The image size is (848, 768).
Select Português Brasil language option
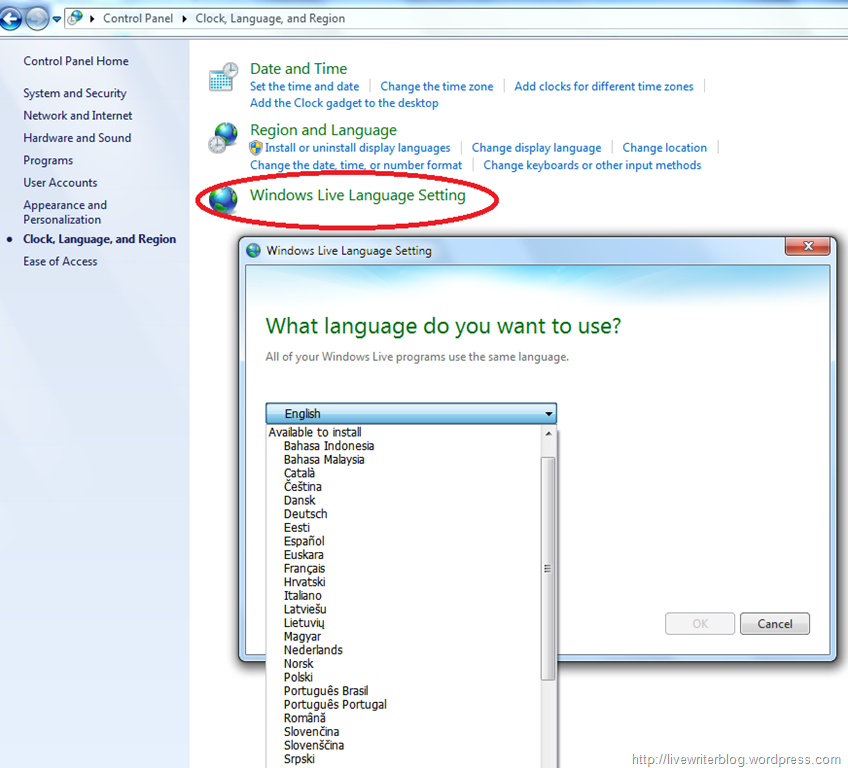(x=326, y=691)
